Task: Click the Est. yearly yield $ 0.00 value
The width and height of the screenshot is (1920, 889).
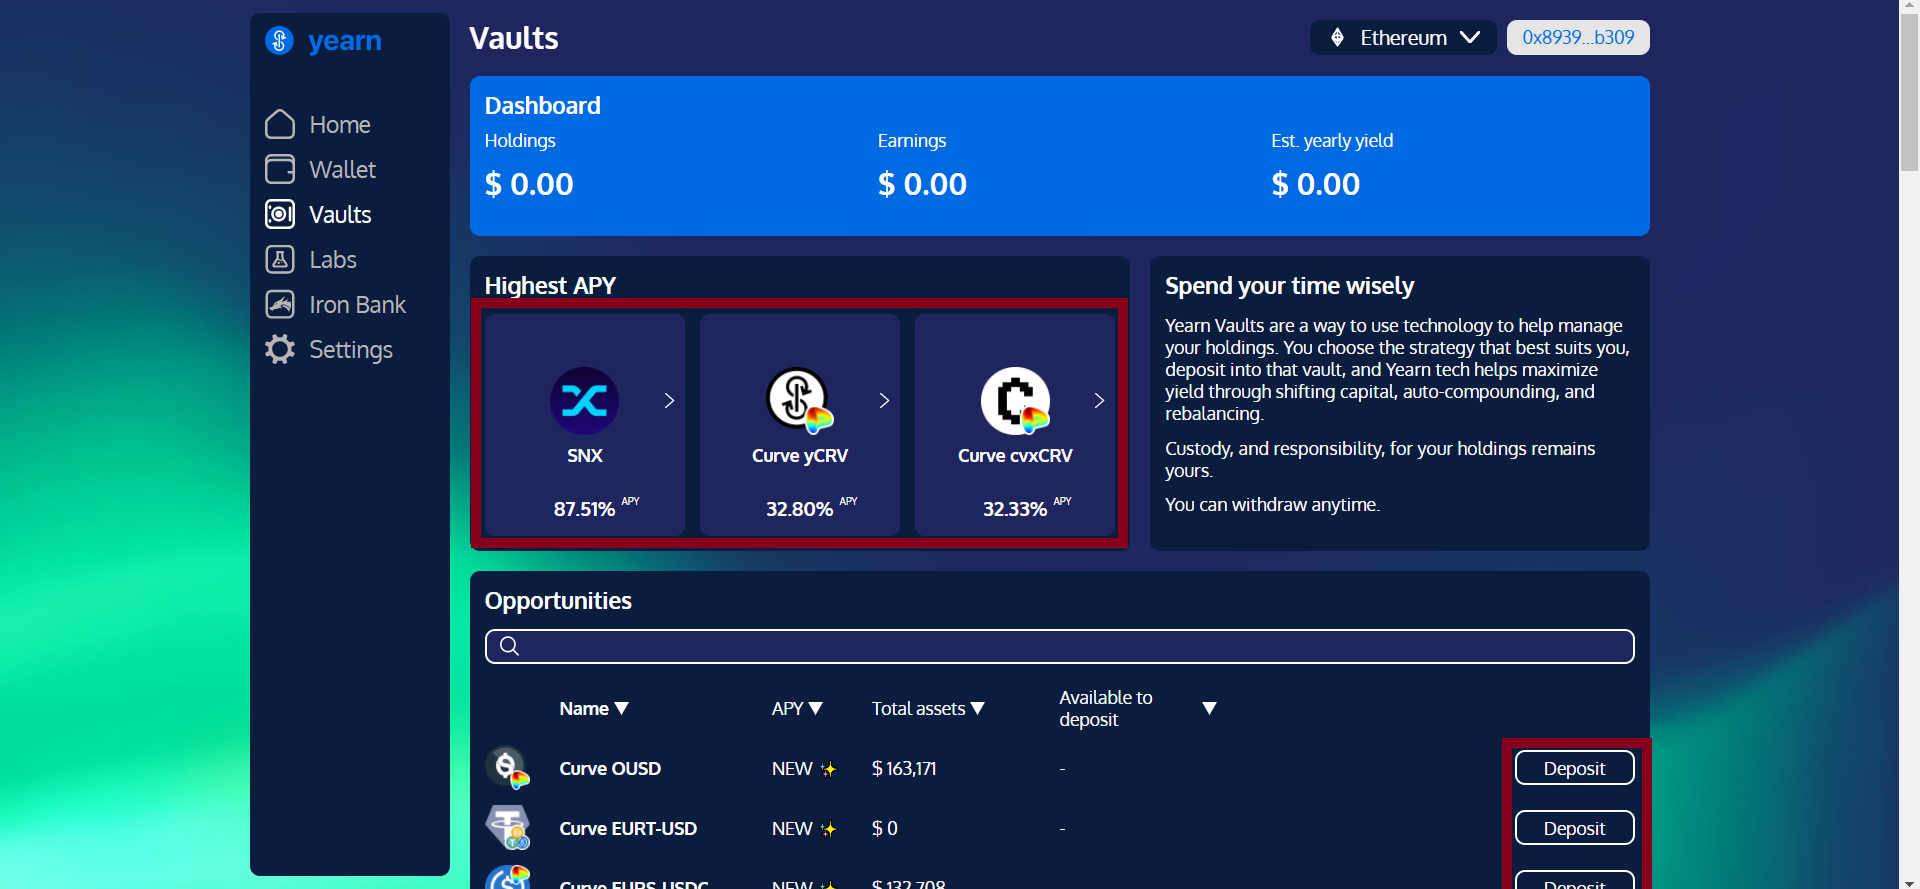Action: click(1316, 184)
